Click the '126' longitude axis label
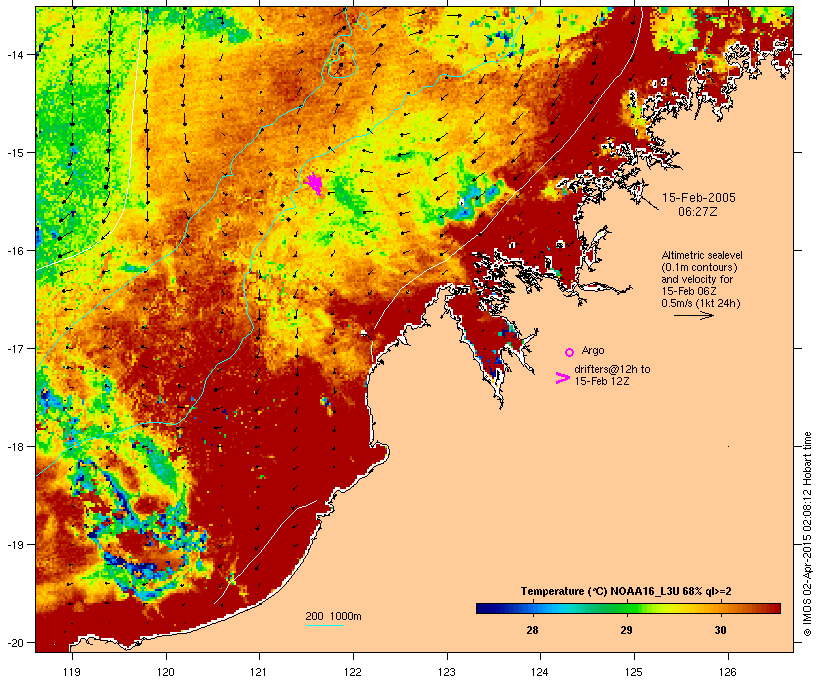The image size is (820, 680). tap(728, 672)
